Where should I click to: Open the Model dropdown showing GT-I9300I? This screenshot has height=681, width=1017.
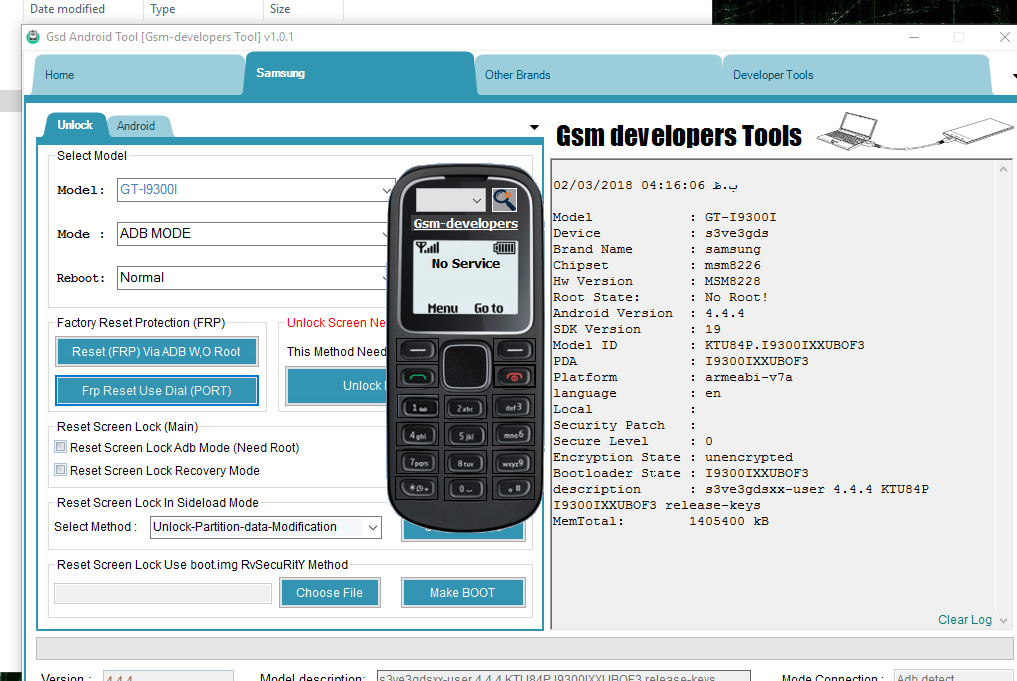click(256, 190)
